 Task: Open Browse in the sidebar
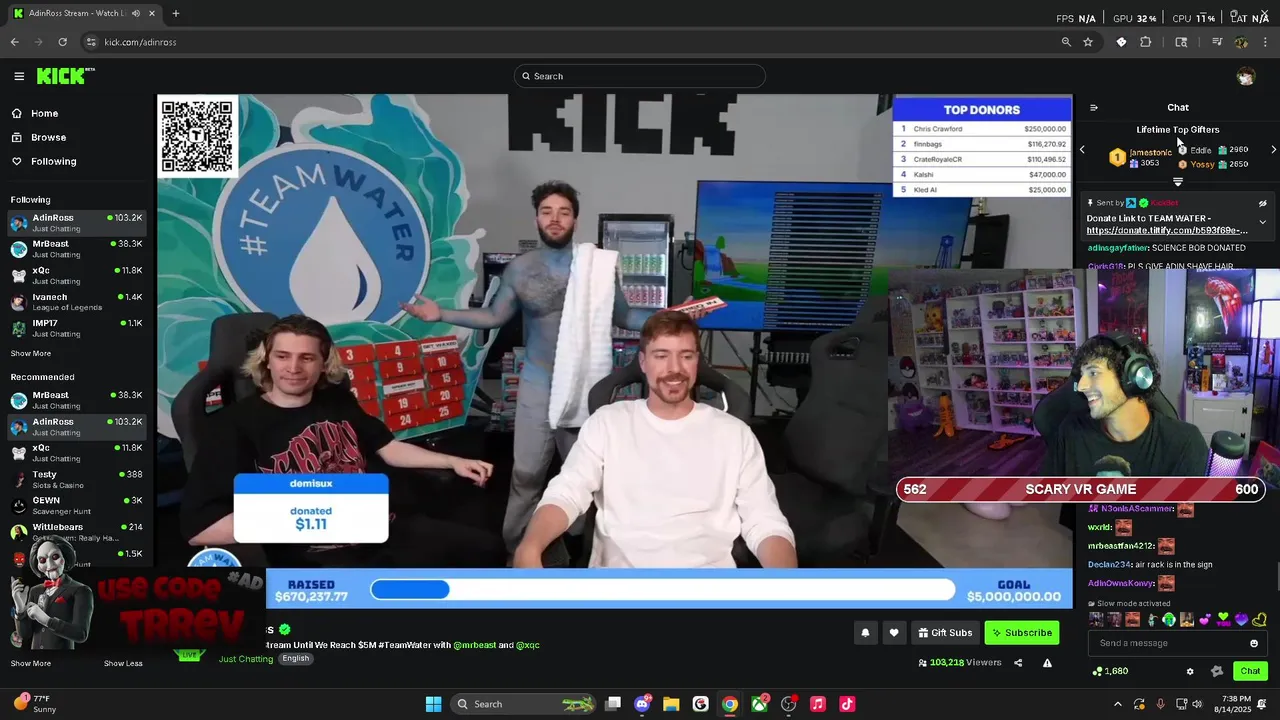pos(40,137)
